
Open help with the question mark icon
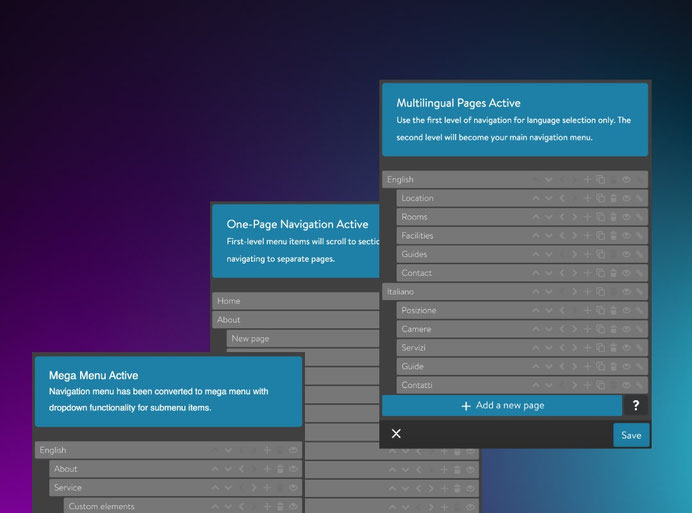point(636,406)
